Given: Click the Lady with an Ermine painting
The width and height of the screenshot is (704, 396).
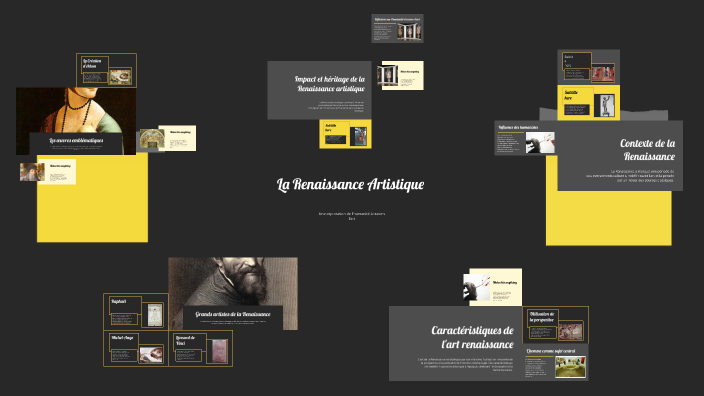Looking at the screenshot, I should 76,110.
